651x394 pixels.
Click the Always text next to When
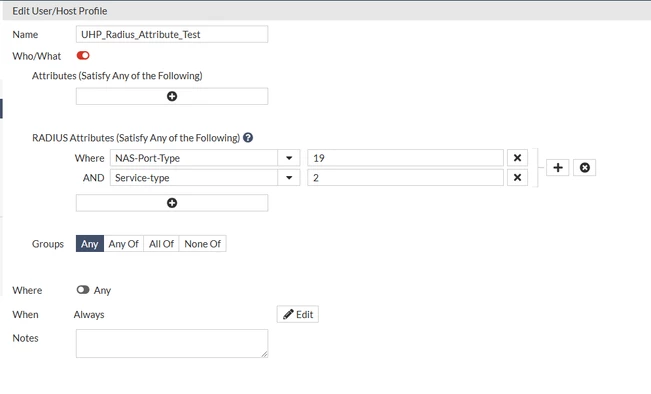point(89,315)
